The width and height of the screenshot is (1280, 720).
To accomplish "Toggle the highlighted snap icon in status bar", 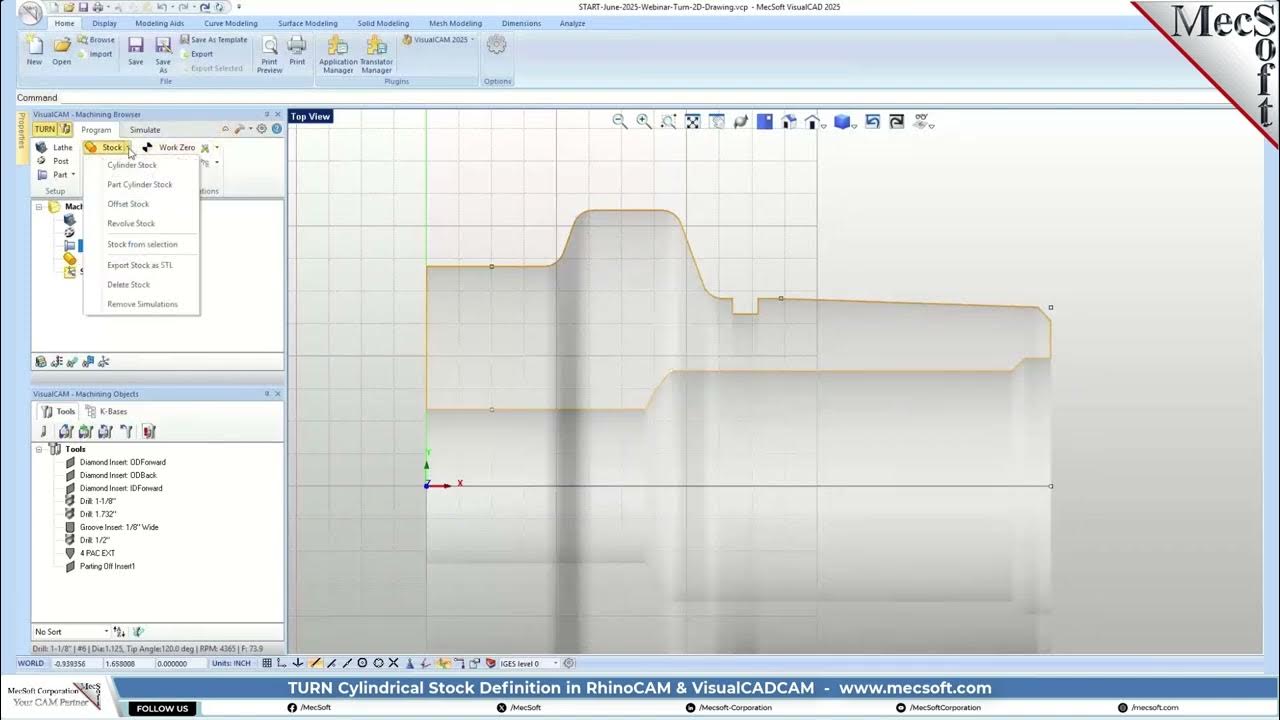I will tap(315, 663).
